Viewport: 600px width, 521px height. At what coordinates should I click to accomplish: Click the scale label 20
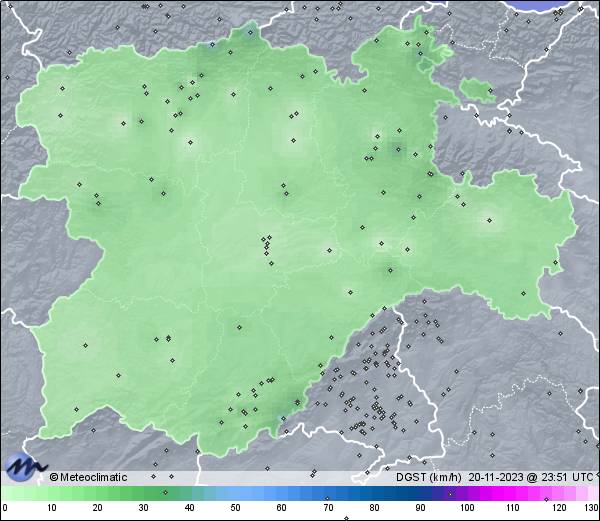click(x=98, y=508)
